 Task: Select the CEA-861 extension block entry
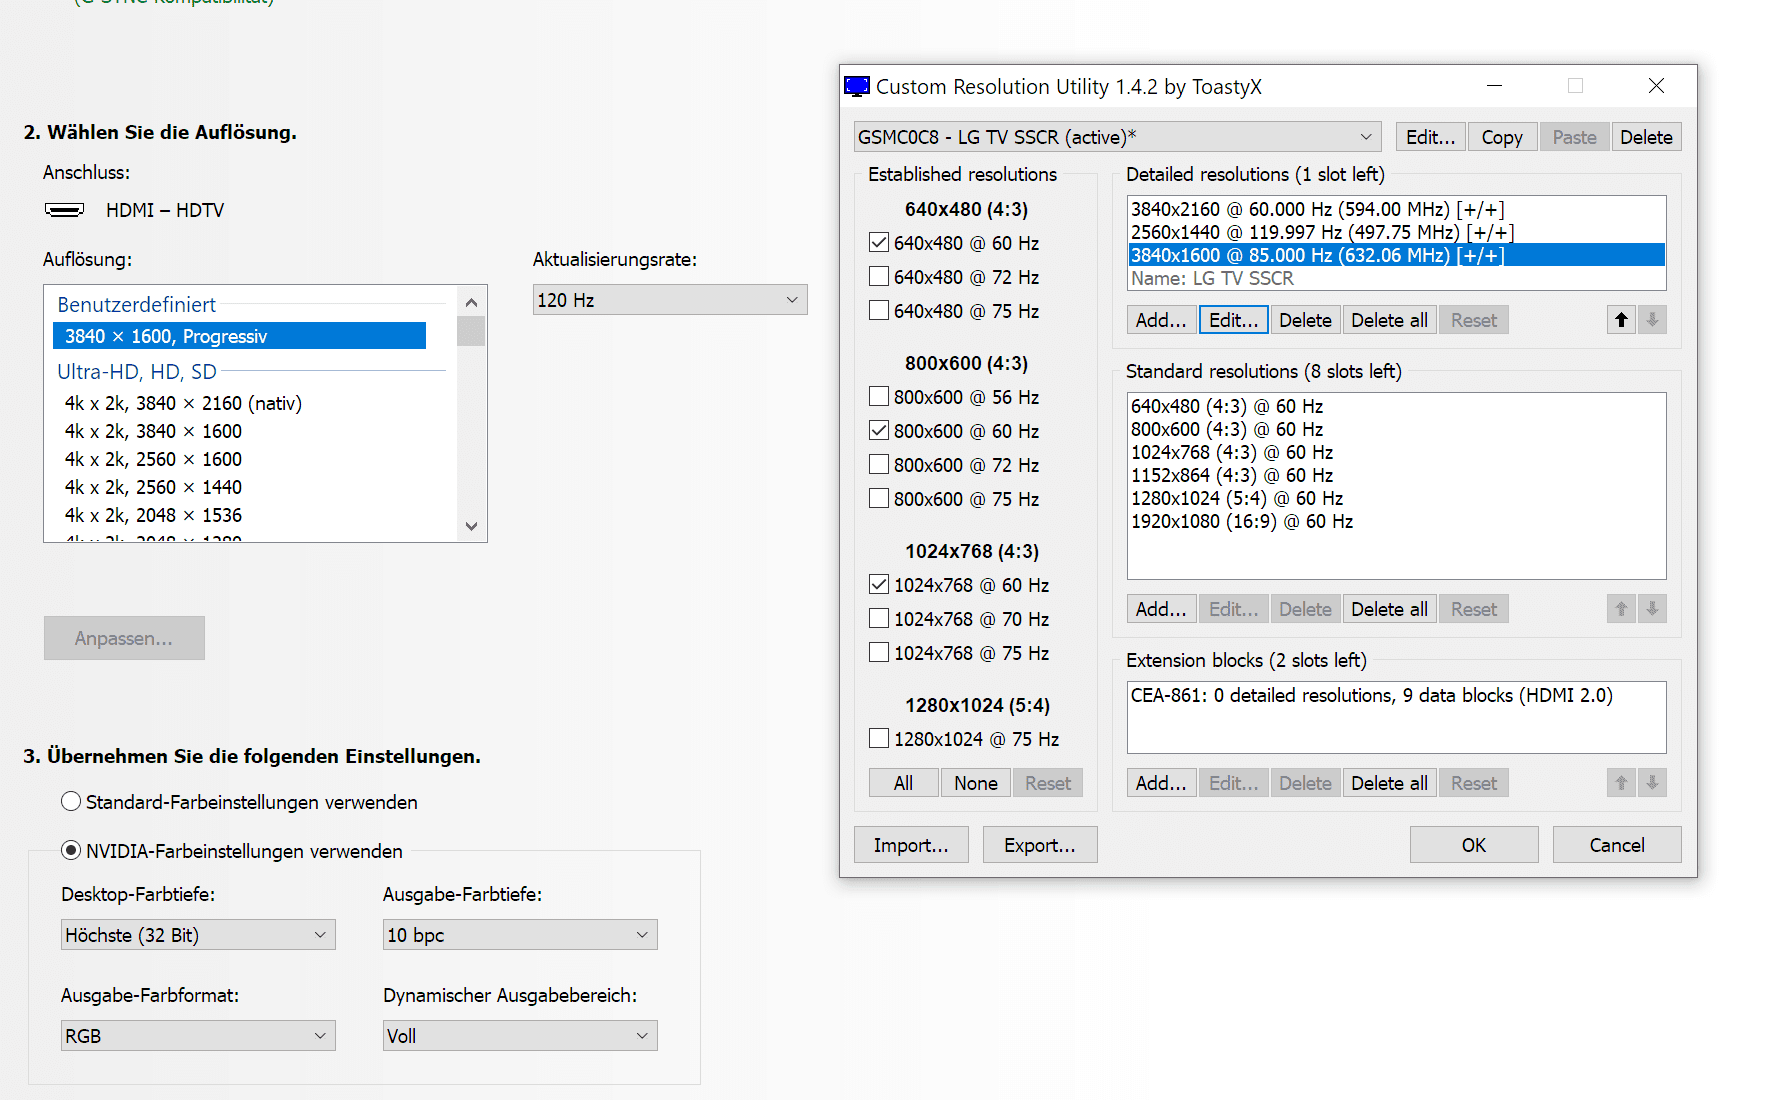coord(1396,695)
